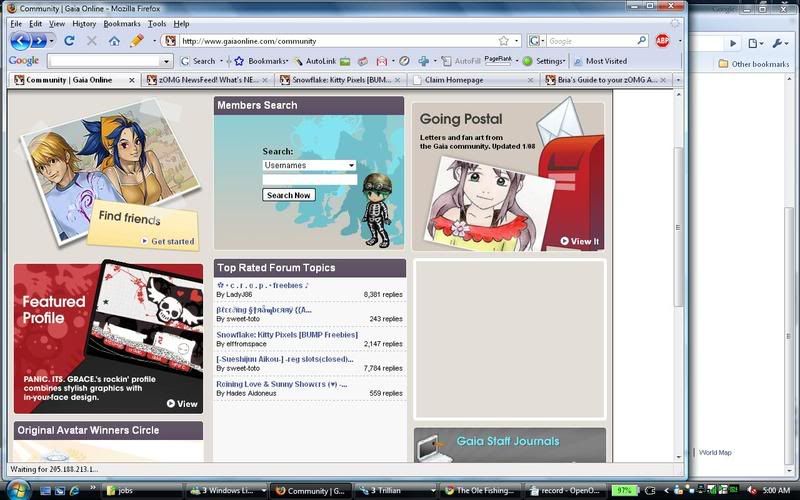Open the Most Visited bookmarks folder
The height and width of the screenshot is (500, 800).
(x=600, y=61)
